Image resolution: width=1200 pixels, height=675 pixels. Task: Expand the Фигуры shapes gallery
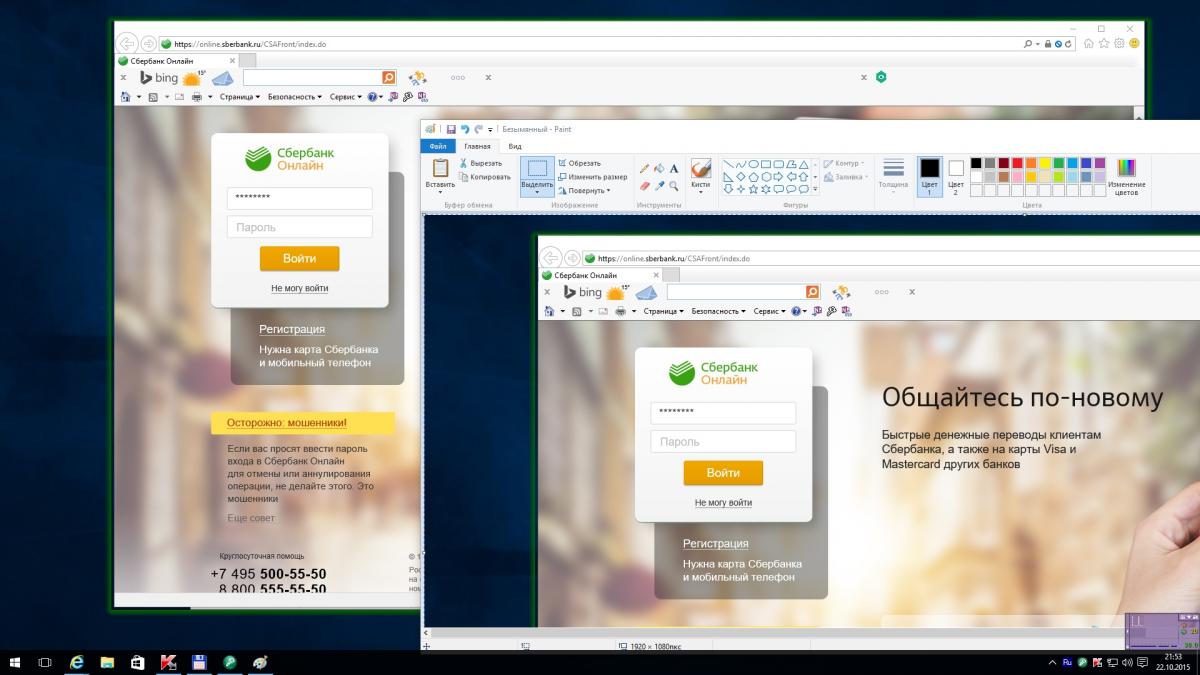click(815, 188)
